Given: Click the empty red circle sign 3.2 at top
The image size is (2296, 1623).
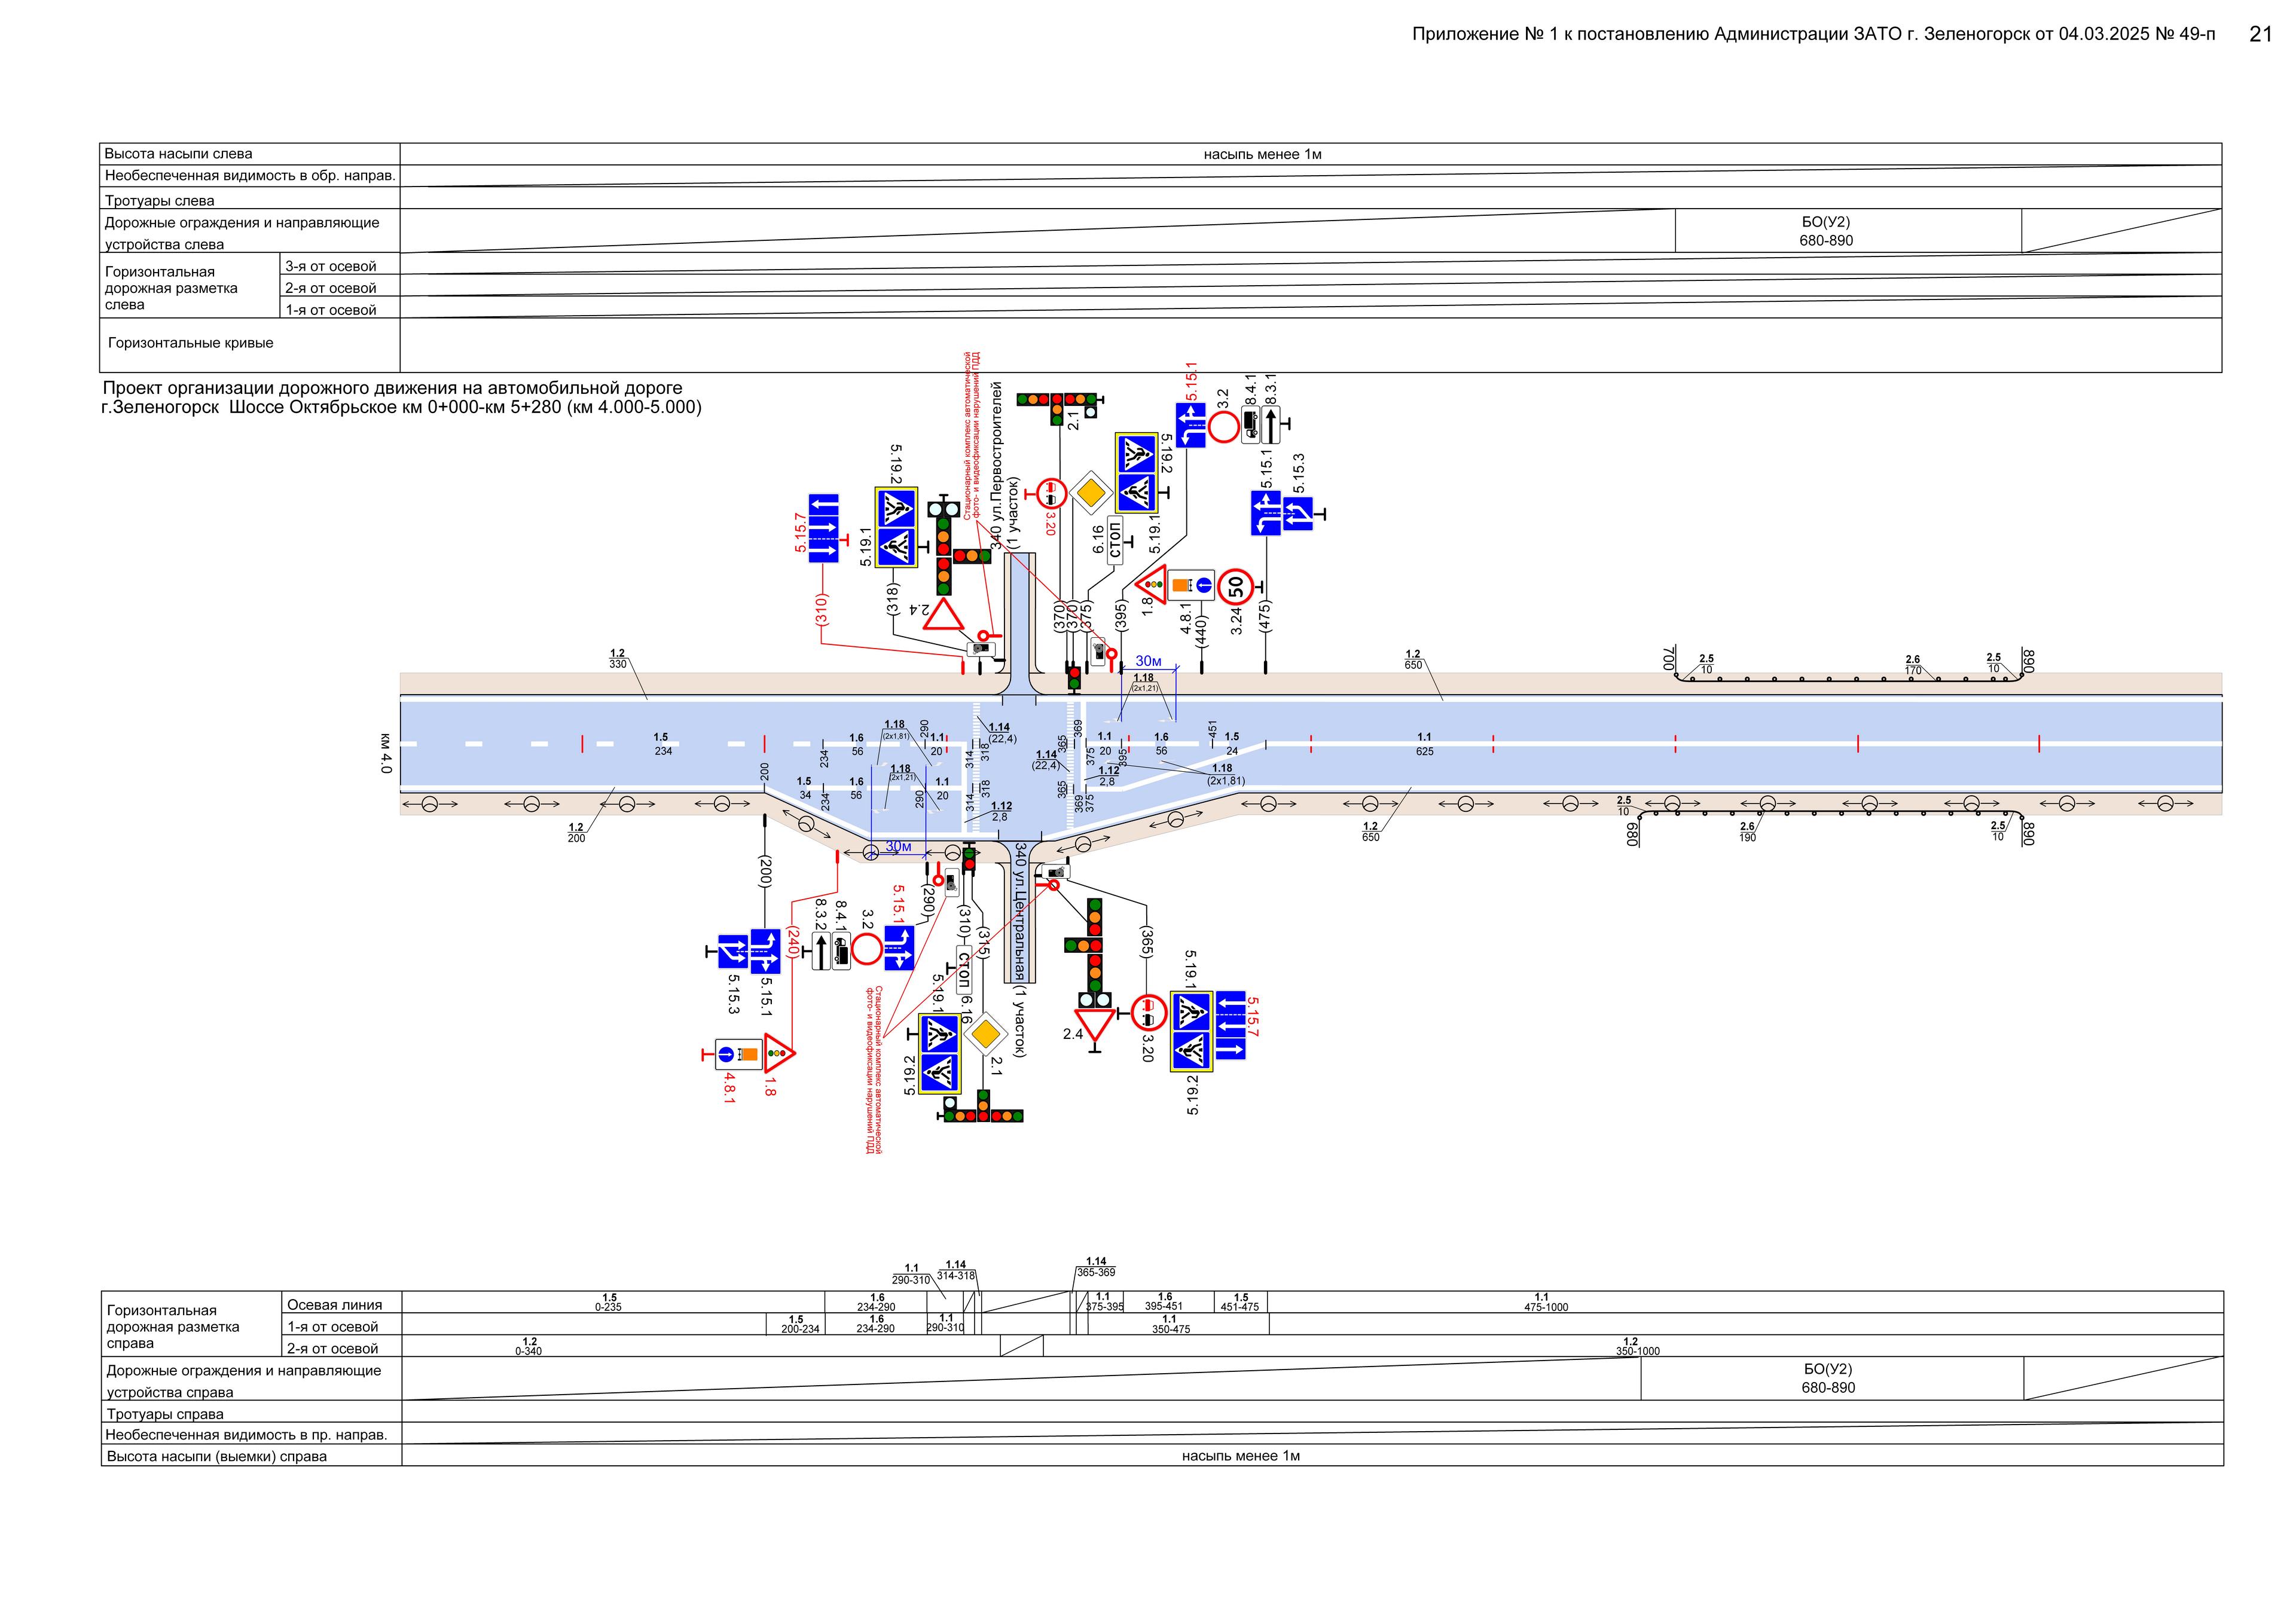Looking at the screenshot, I should point(1223,428).
